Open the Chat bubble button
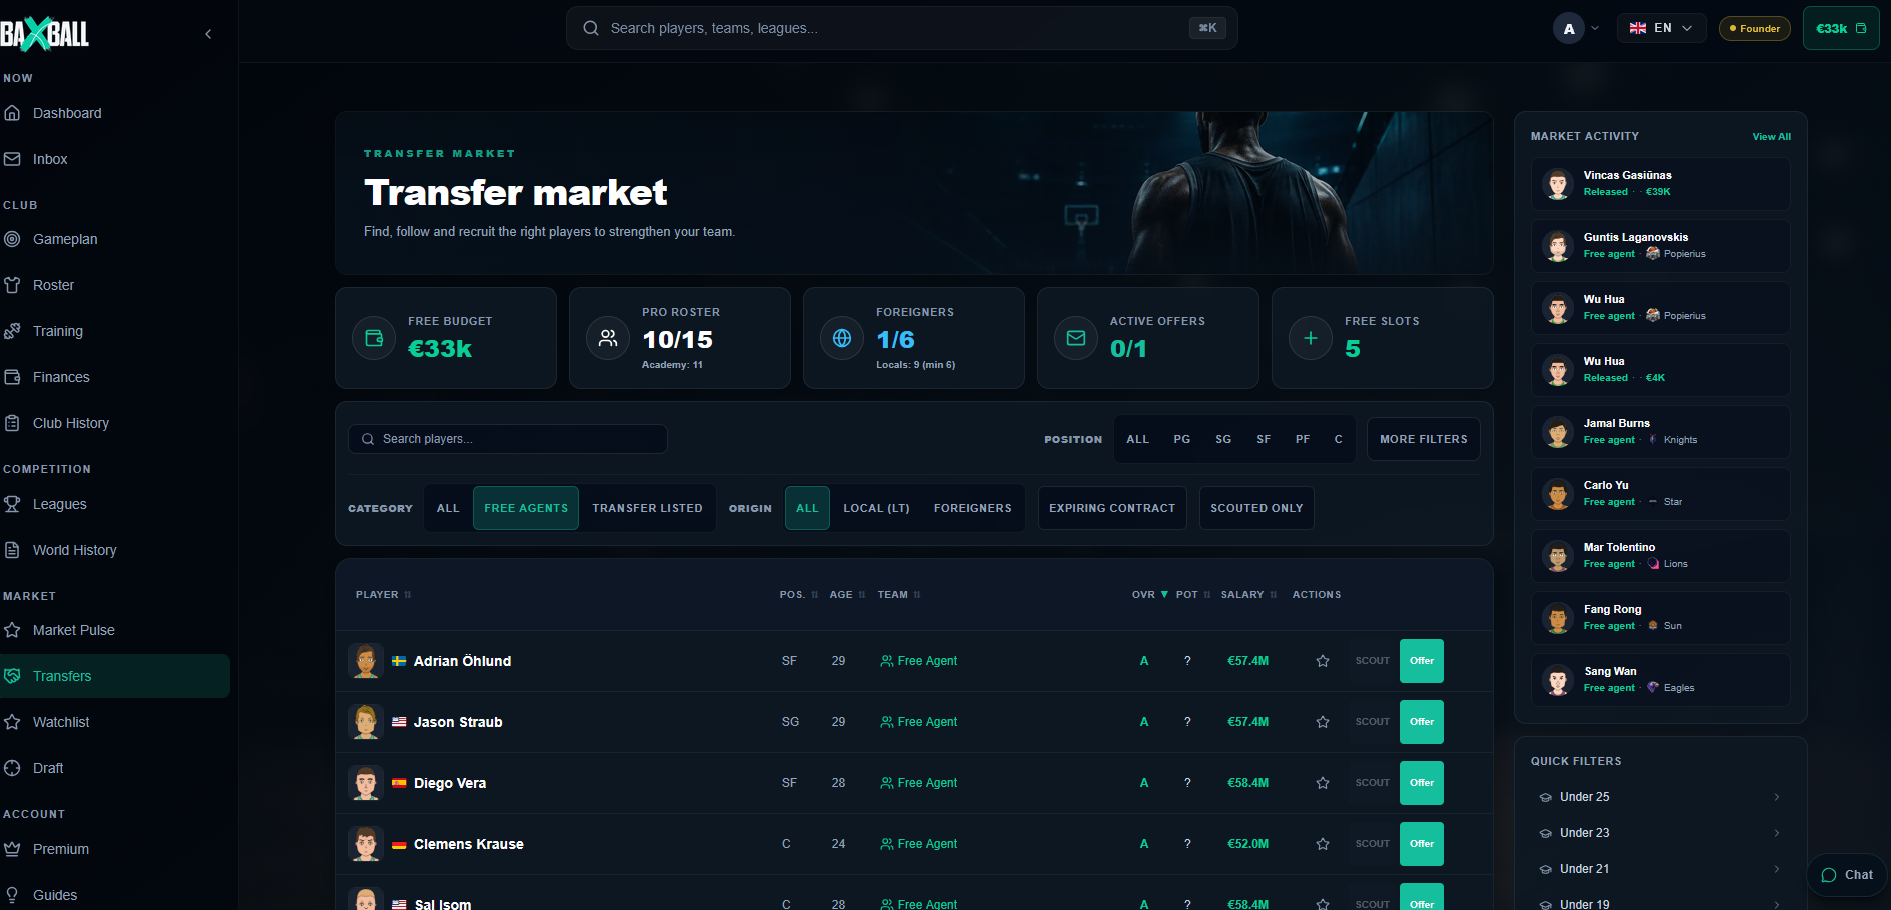1891x910 pixels. point(1846,875)
